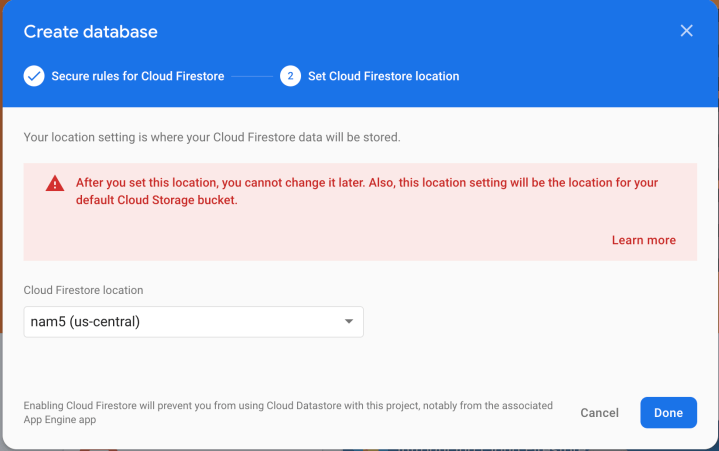This screenshot has width=719, height=451.
Task: Click the step 2 number circle
Action: (290, 76)
